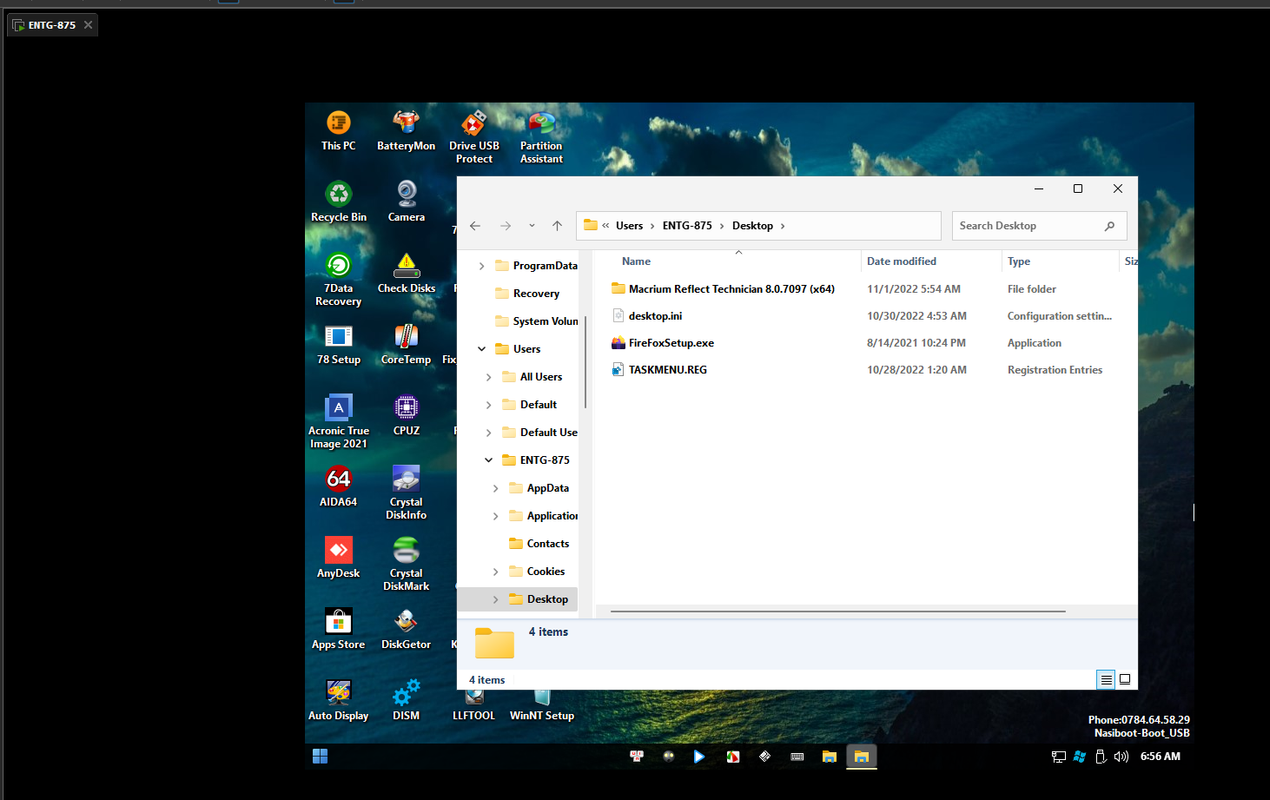Select ENTG-875 breadcrumb in address bar

[x=687, y=226]
